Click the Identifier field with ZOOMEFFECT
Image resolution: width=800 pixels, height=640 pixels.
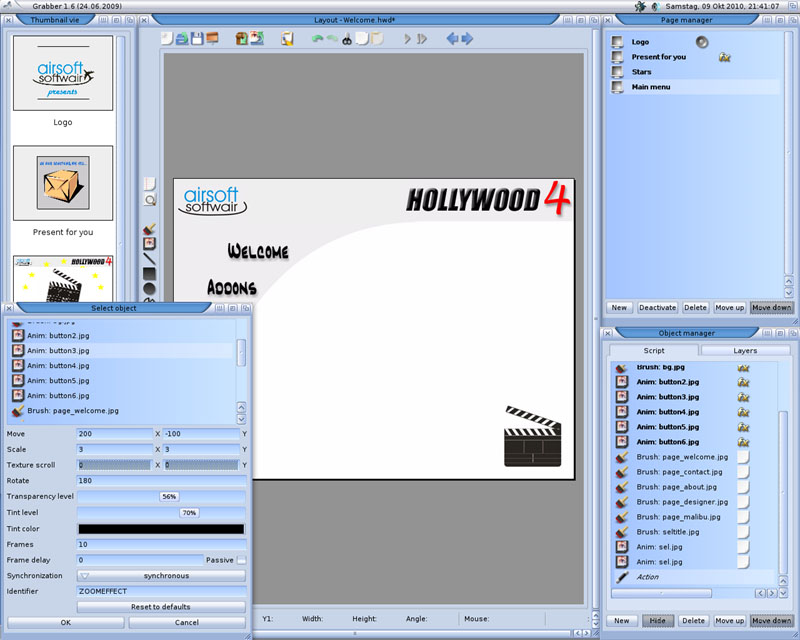(x=161, y=591)
